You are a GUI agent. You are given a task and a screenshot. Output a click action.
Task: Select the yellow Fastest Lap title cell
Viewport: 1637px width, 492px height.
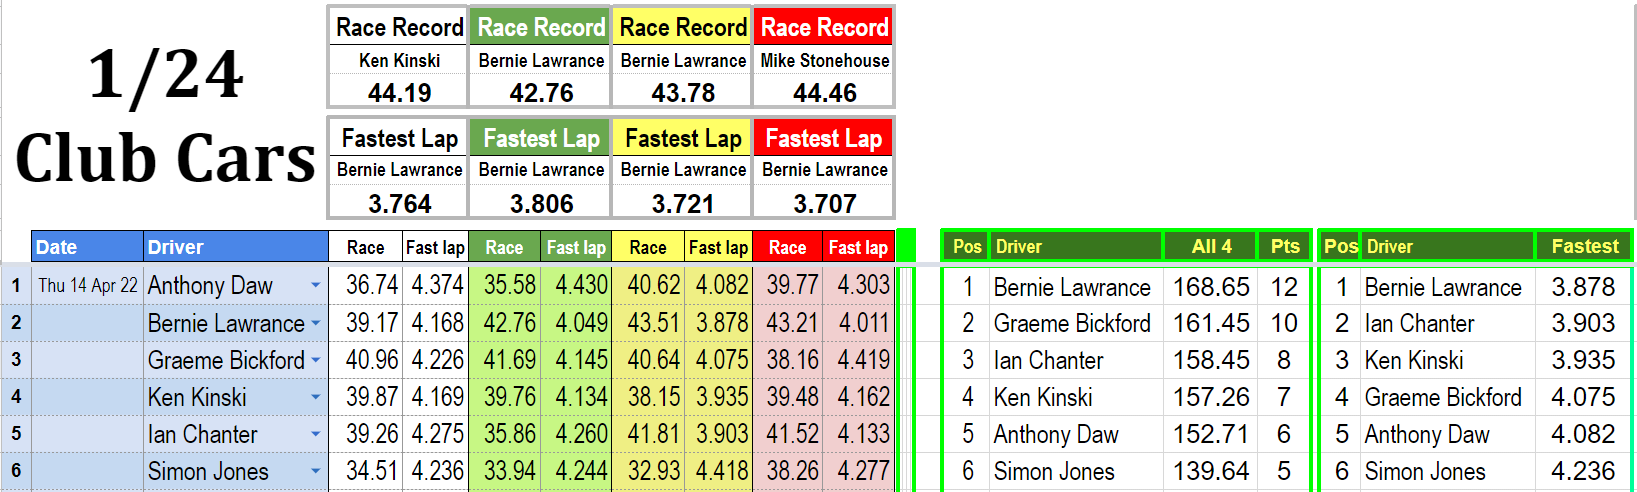click(683, 138)
